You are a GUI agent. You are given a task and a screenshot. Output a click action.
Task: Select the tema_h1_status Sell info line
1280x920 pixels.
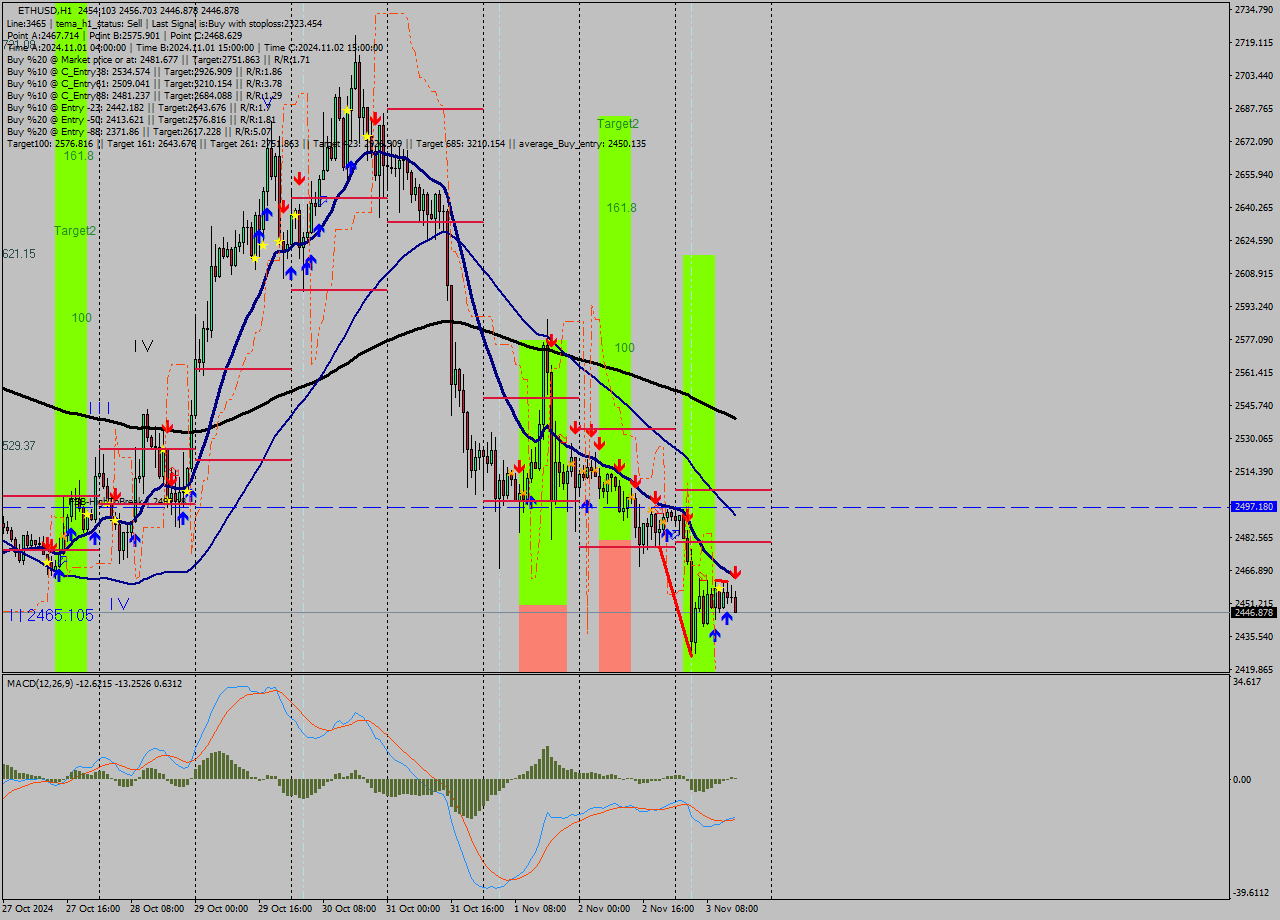coord(164,23)
